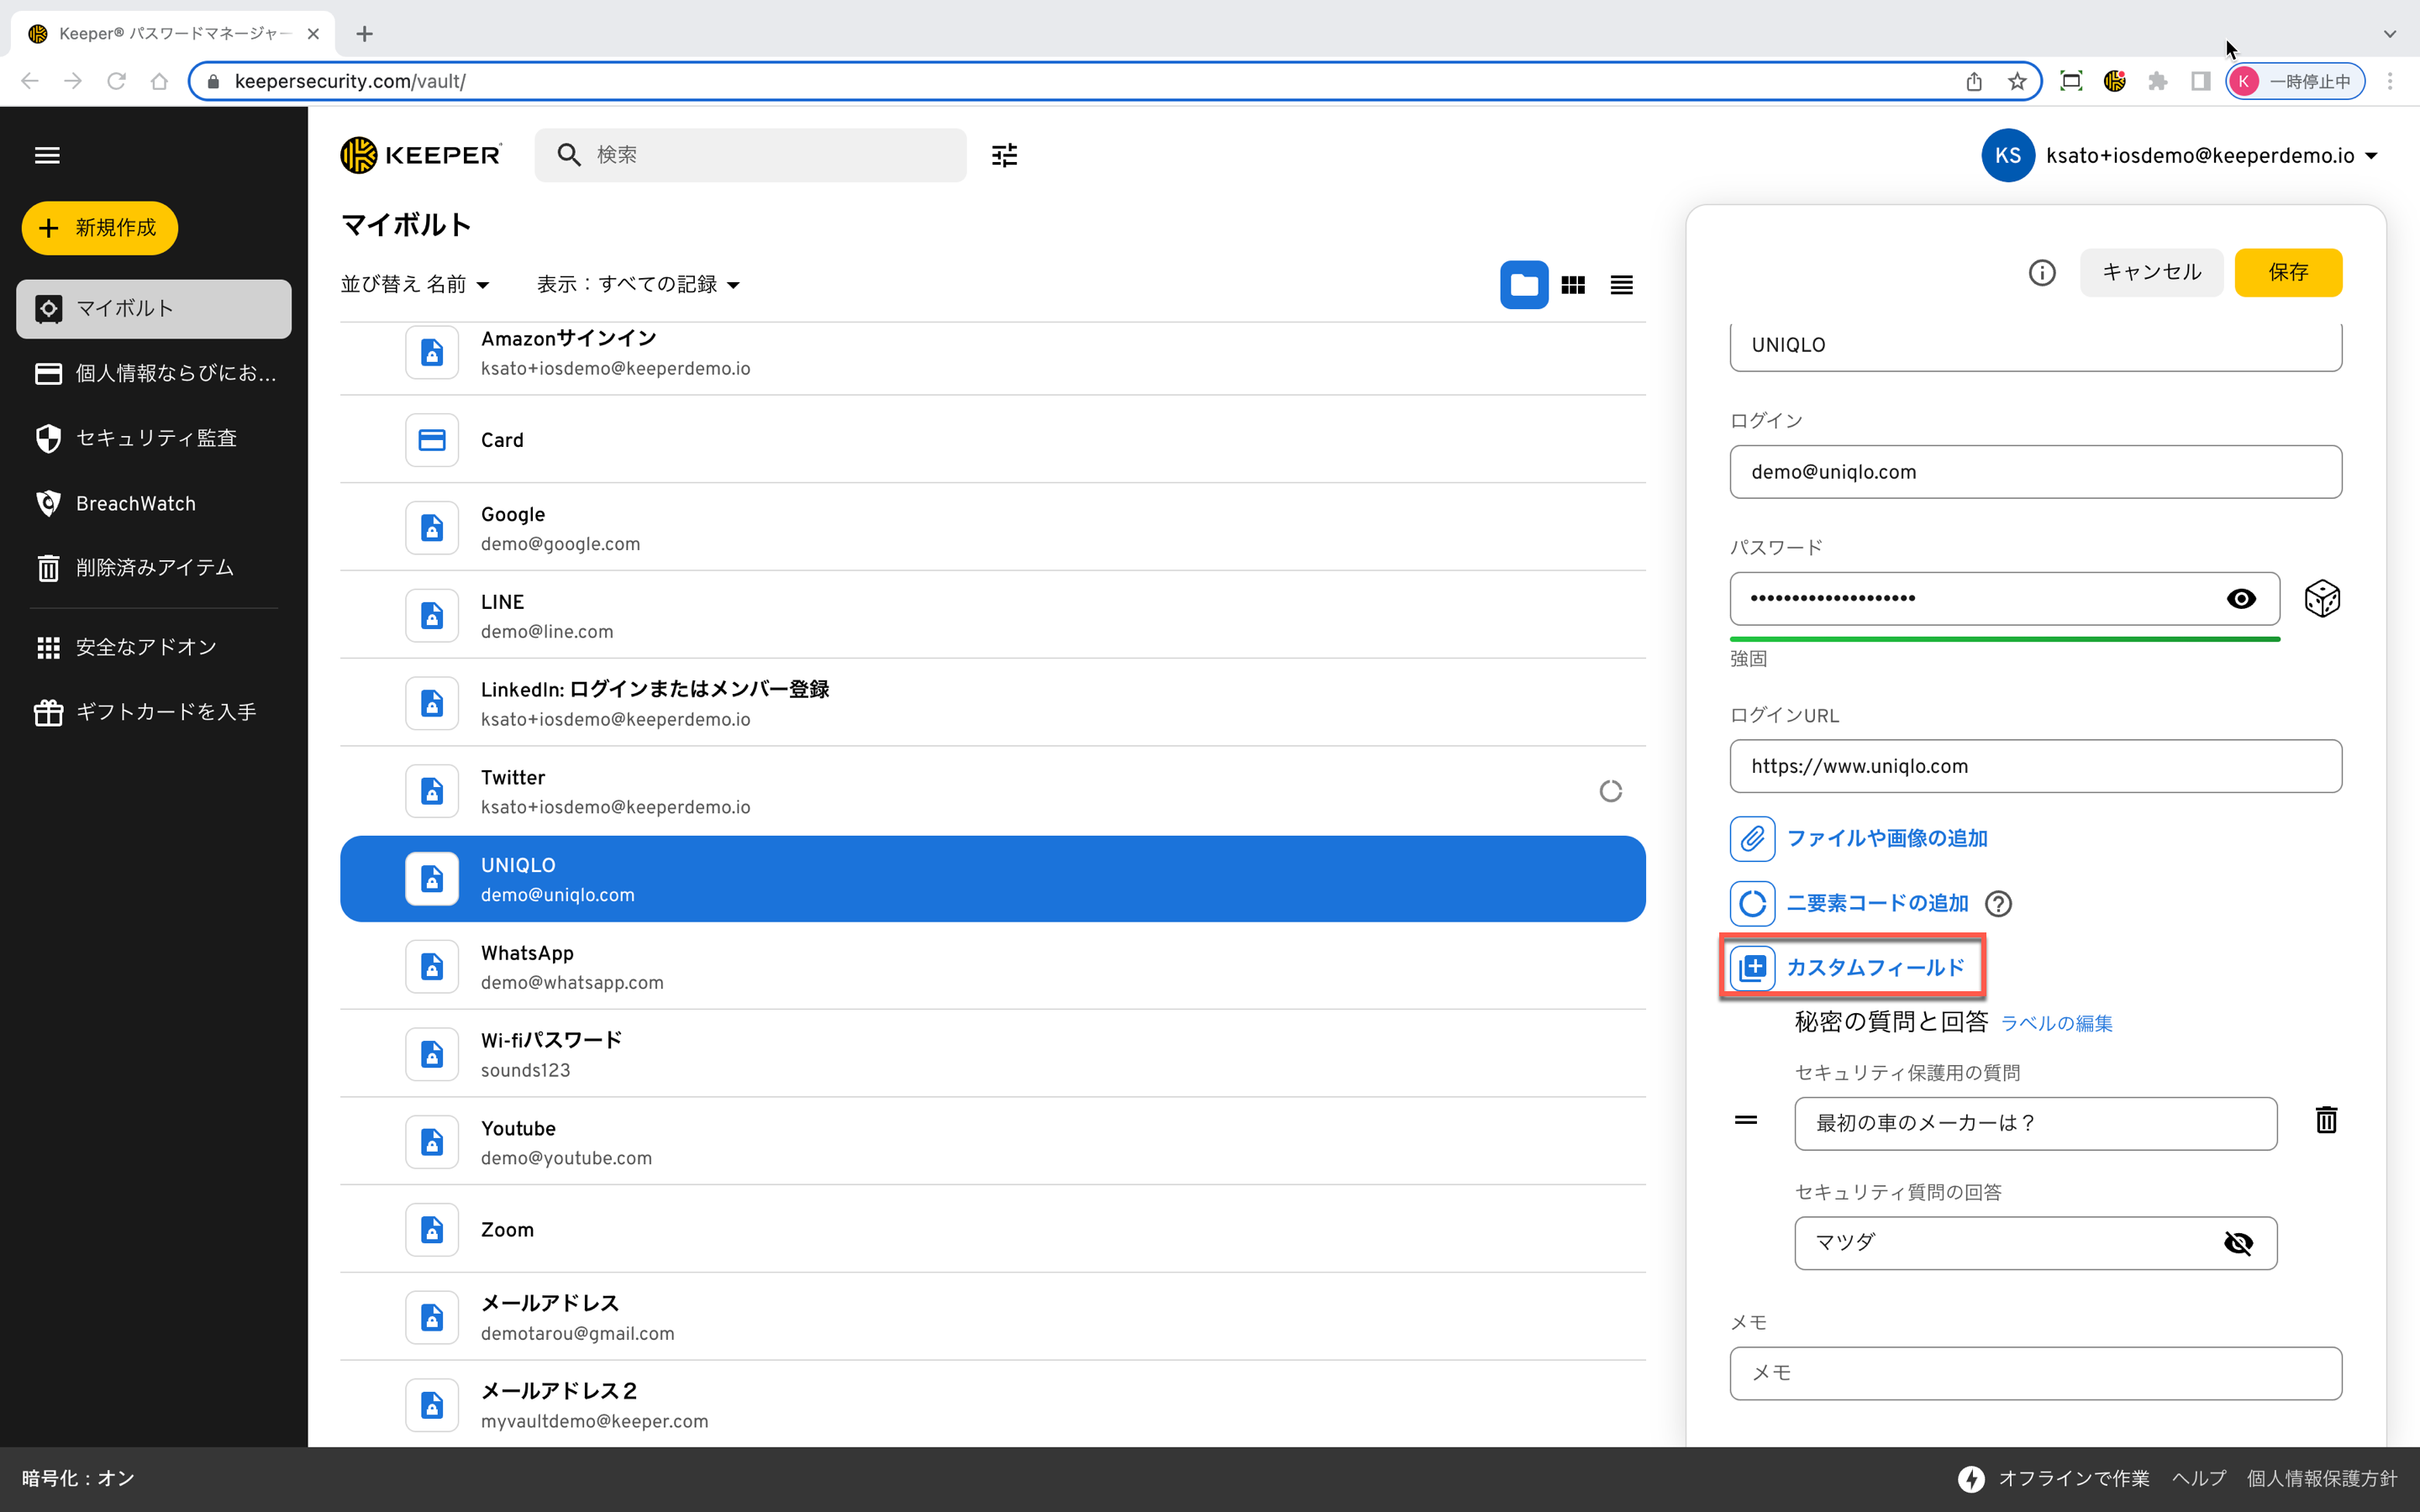Go to Security Audit in sidebar
Screen dimensions: 2420x1512
point(156,438)
